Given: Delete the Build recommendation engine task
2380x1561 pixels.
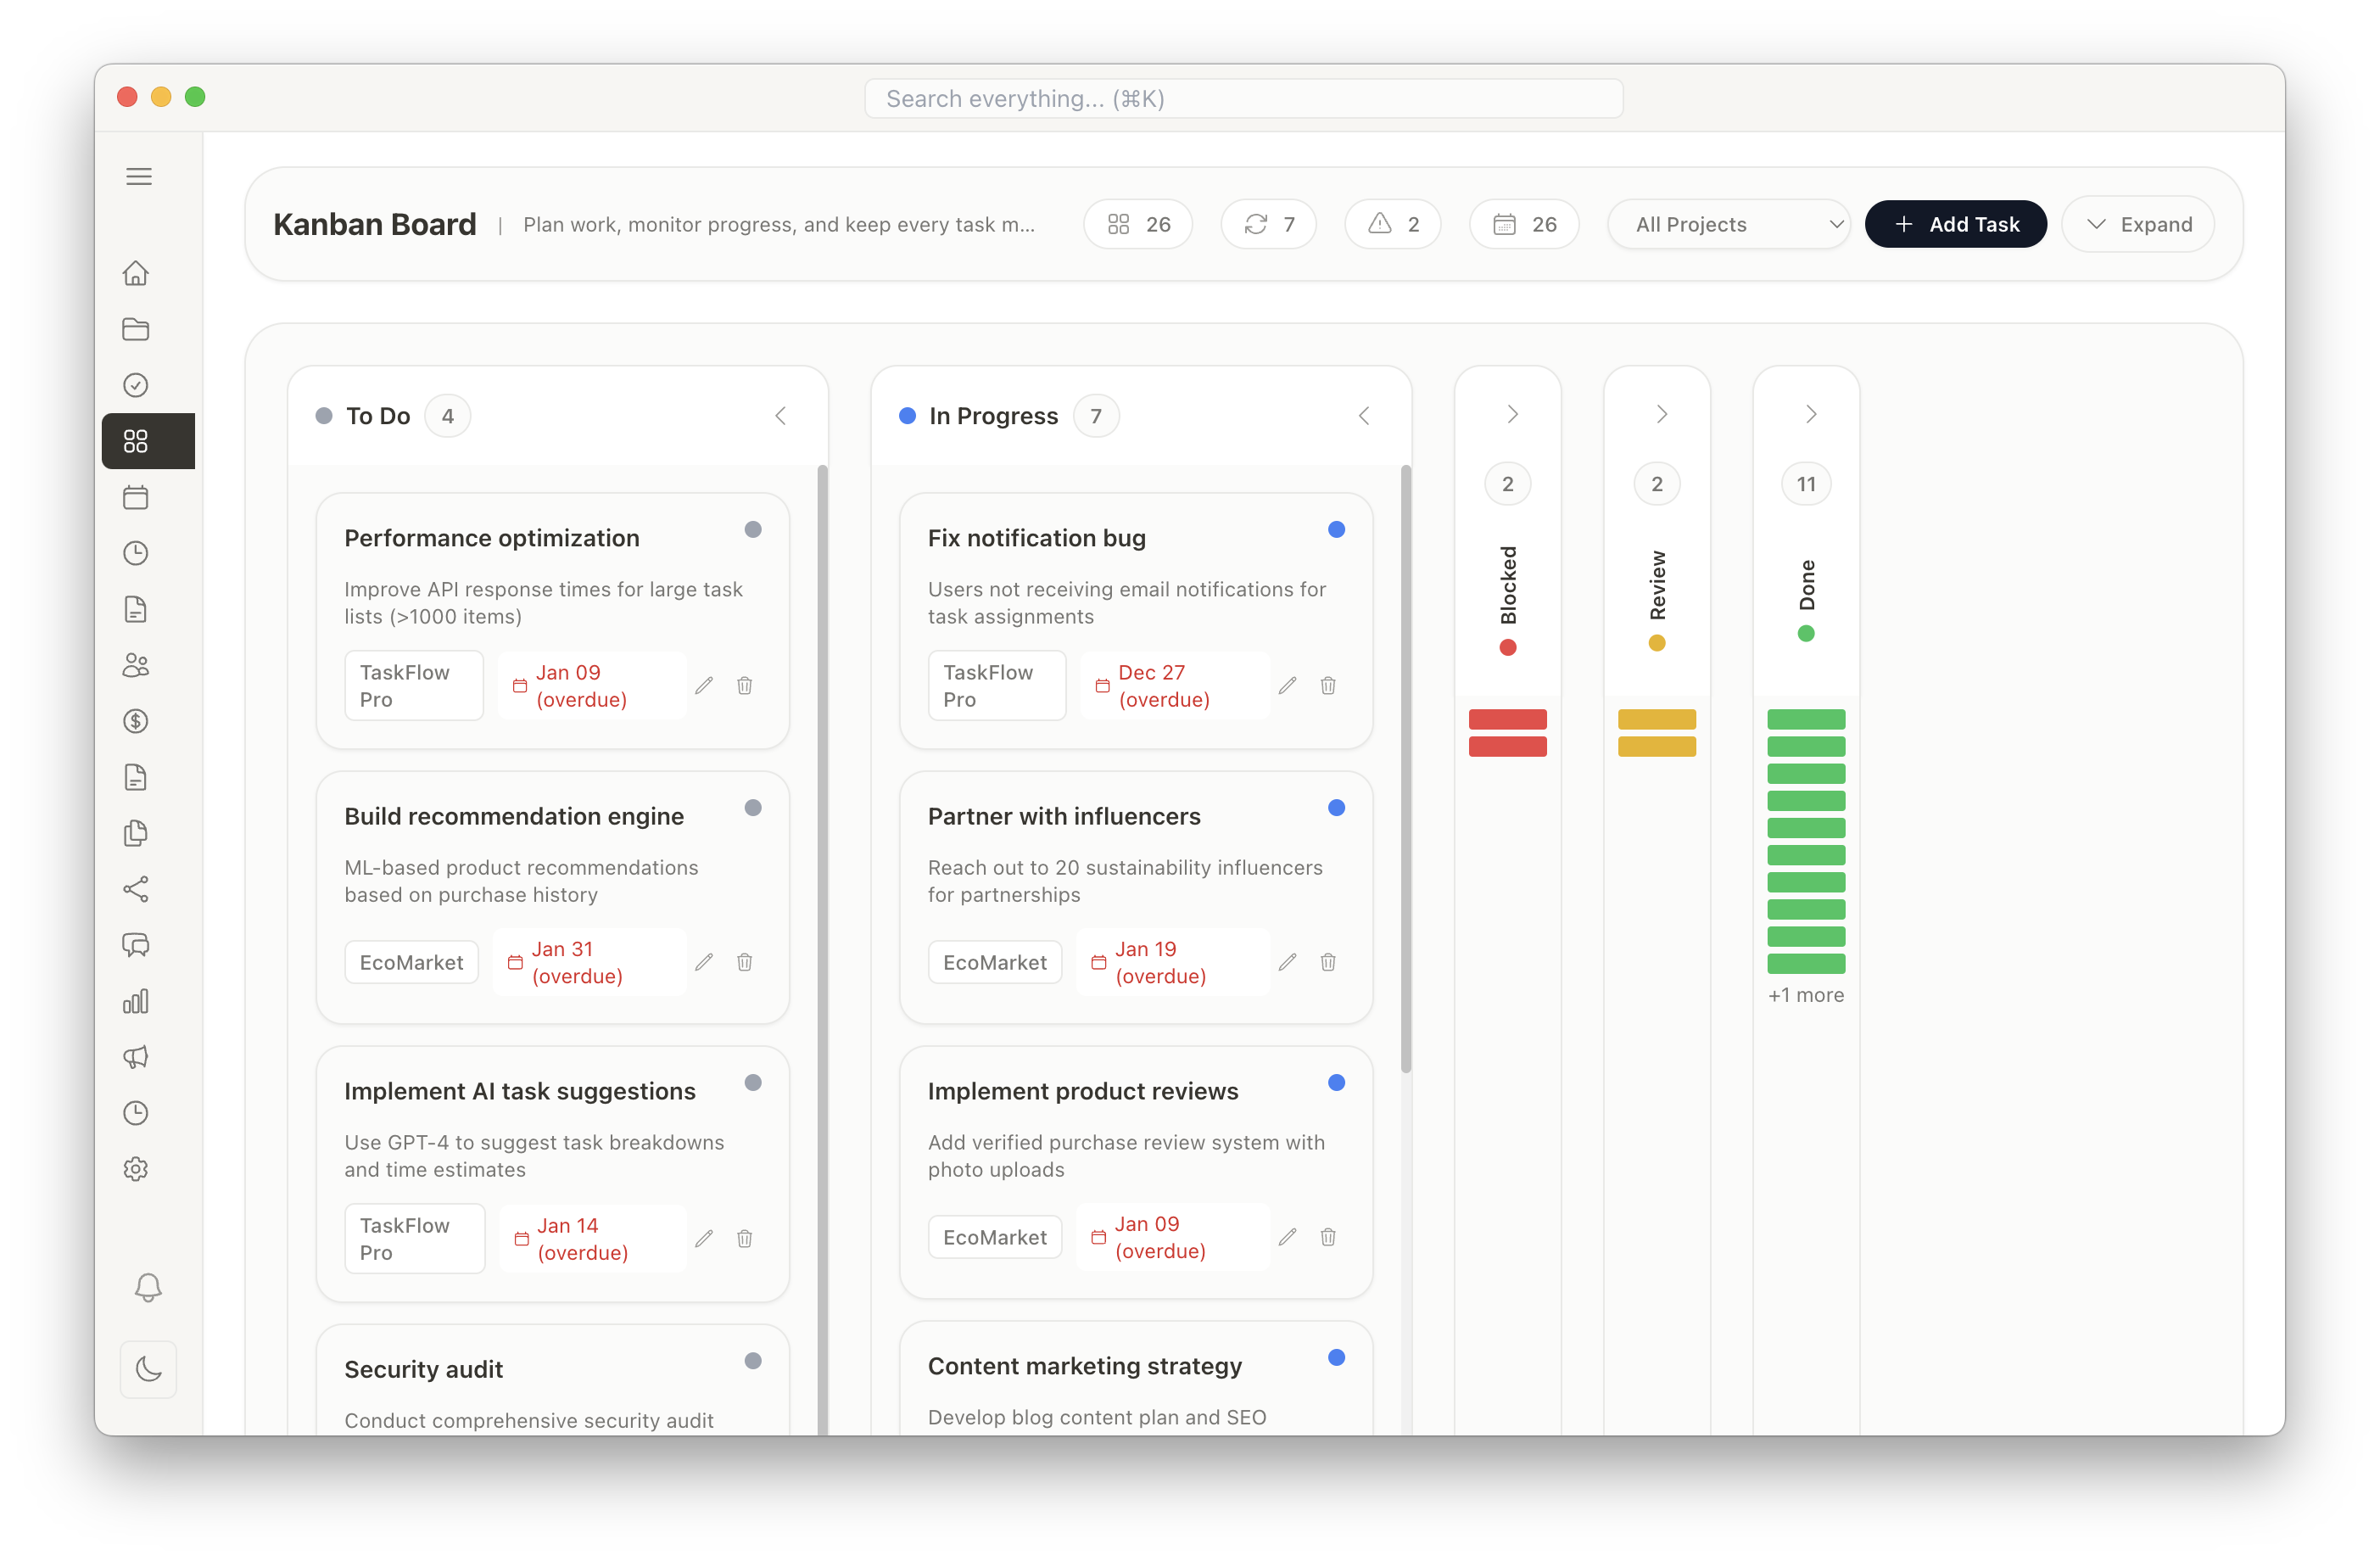Looking at the screenshot, I should 745,962.
